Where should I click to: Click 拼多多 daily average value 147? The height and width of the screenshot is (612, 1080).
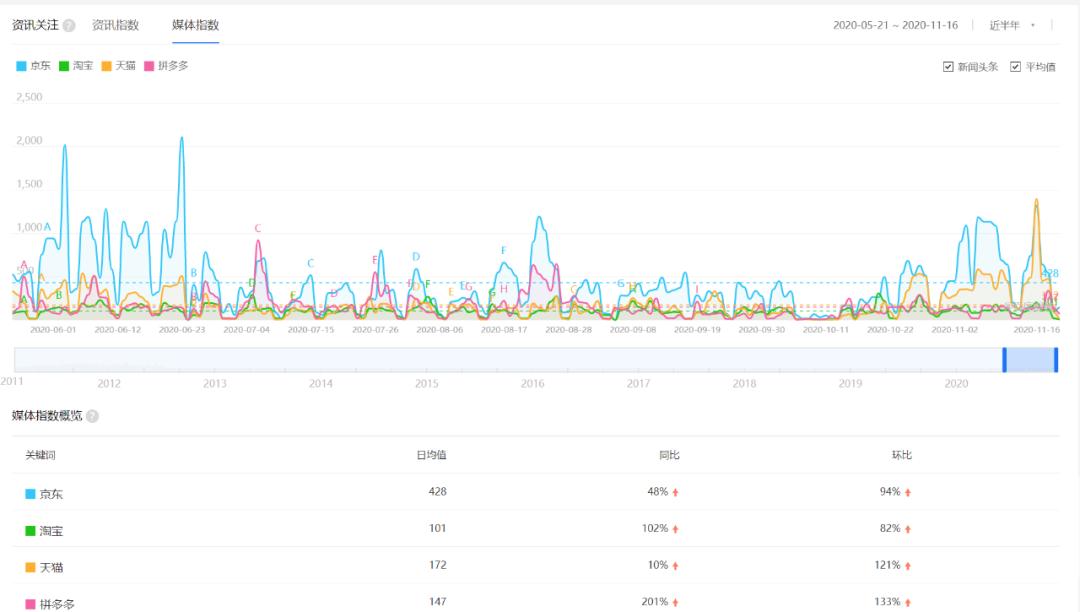pyautogui.click(x=437, y=602)
